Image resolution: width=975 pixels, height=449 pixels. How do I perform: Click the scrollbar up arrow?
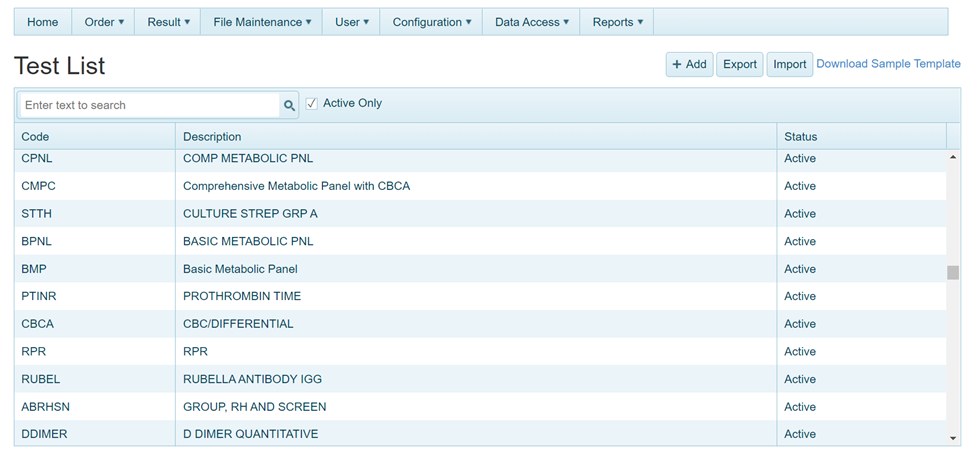click(953, 158)
